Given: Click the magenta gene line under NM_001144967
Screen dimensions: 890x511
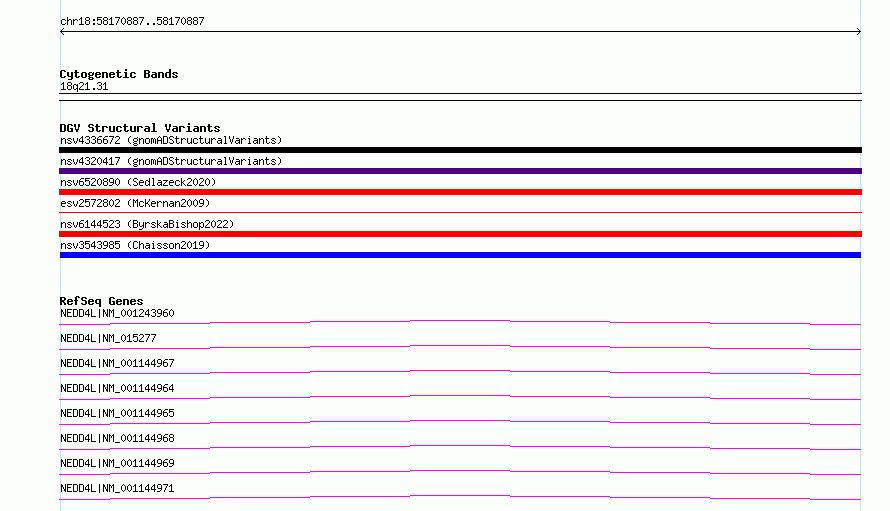Looking at the screenshot, I should tap(460, 372).
